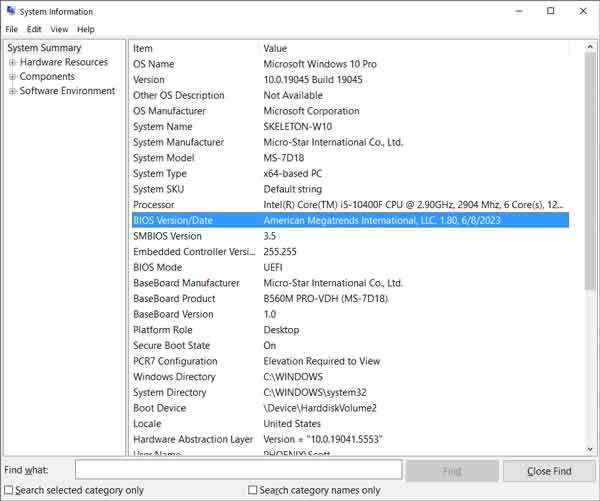Open the File menu
600x501 pixels.
tap(11, 29)
